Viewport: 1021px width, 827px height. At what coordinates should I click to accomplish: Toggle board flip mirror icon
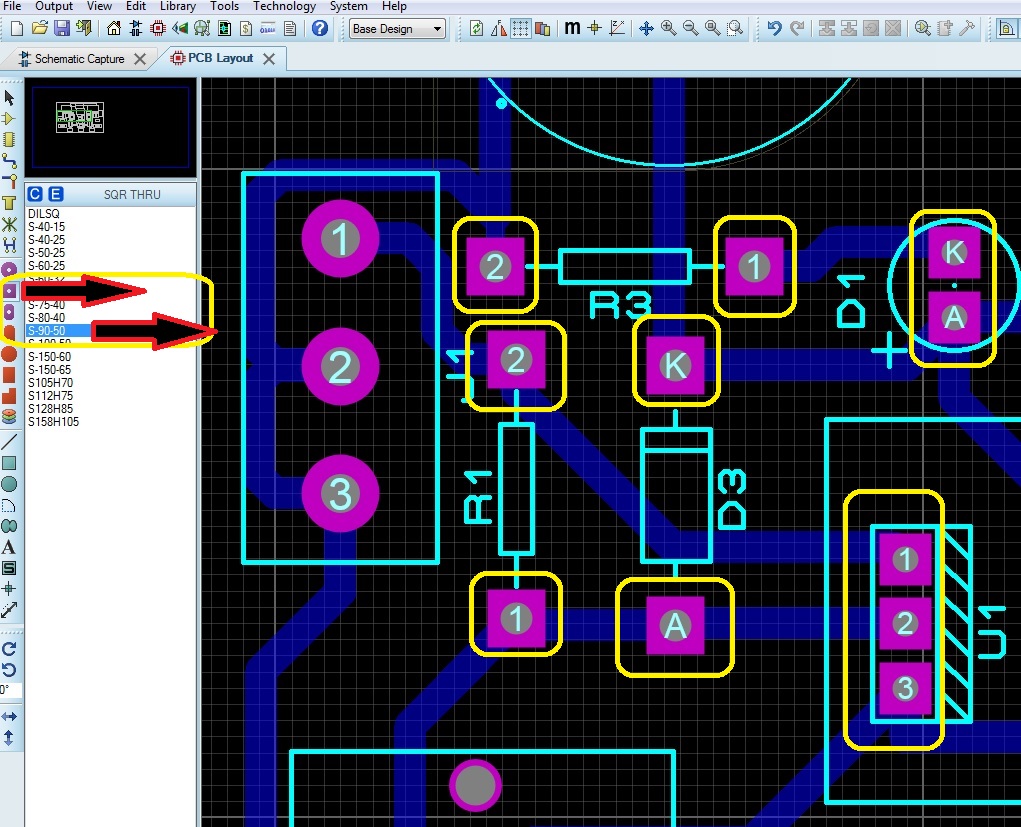[x=499, y=28]
